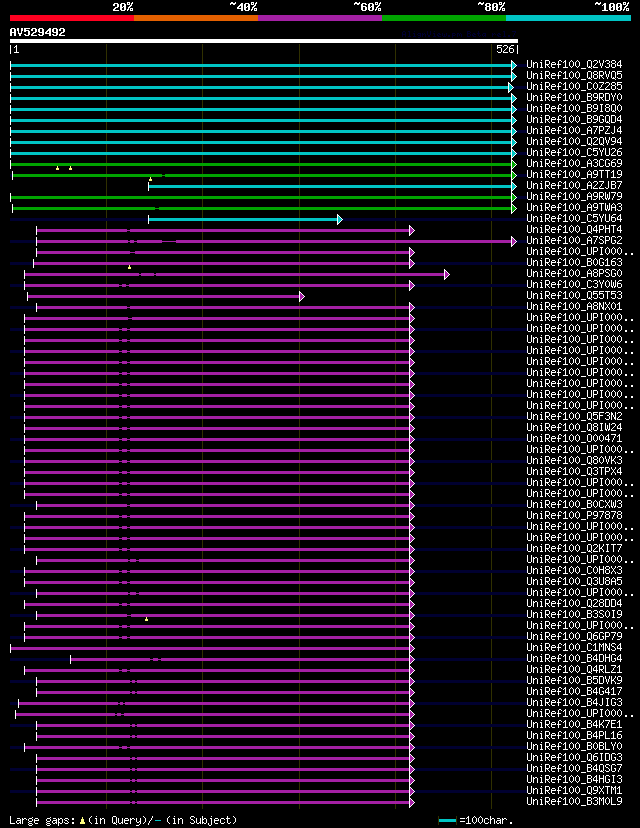Image resolution: width=640 pixels, height=828 pixels.
Task: Click the arrowhead ending the Q55T53 alignment
Action: 302,297
